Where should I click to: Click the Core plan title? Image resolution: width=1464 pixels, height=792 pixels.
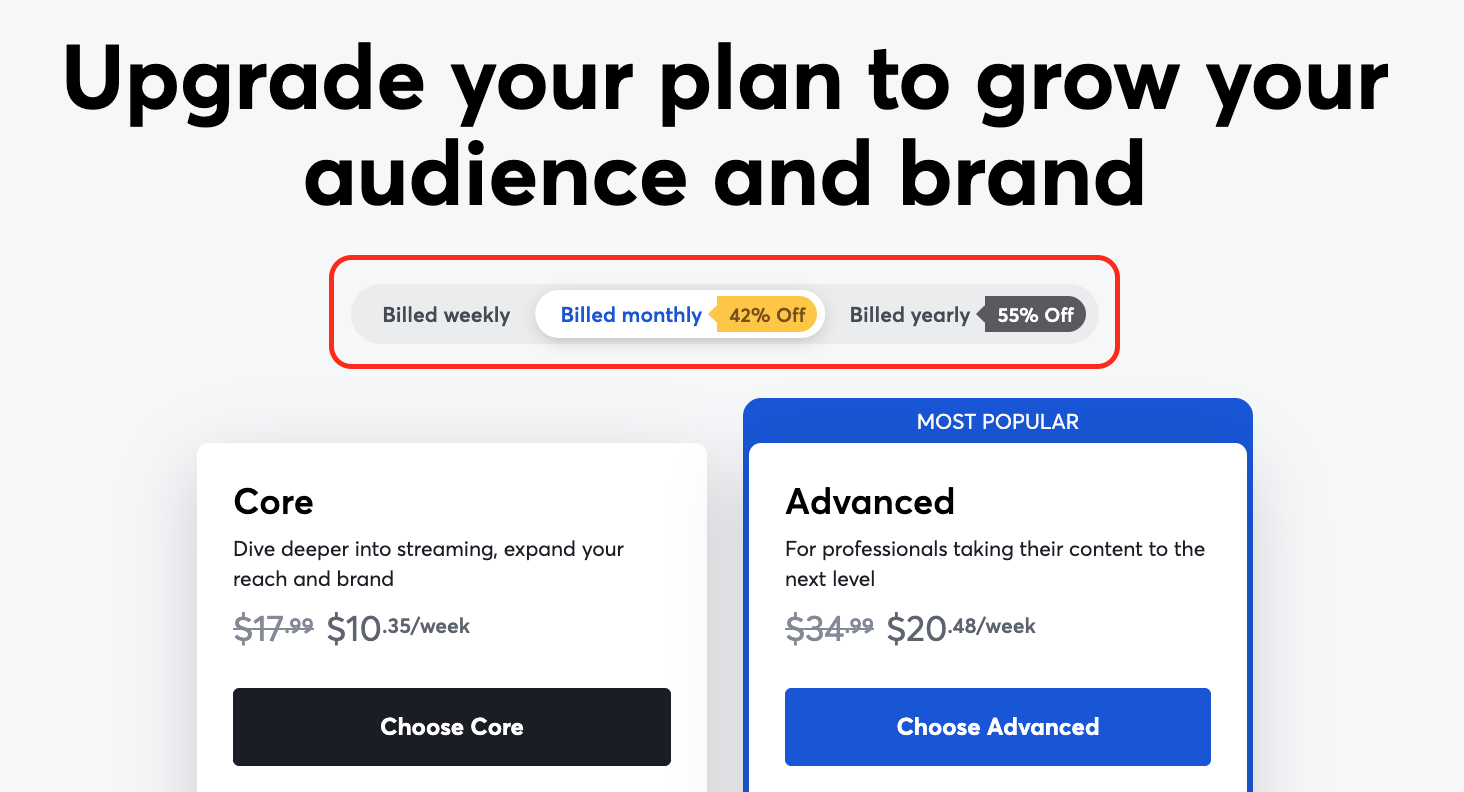click(x=273, y=501)
